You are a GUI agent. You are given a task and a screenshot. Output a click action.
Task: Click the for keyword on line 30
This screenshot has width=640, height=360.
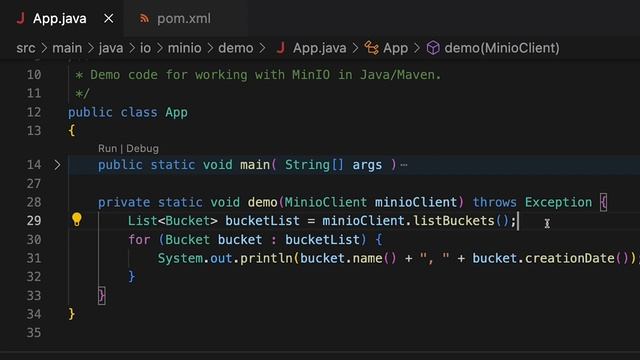click(x=139, y=240)
